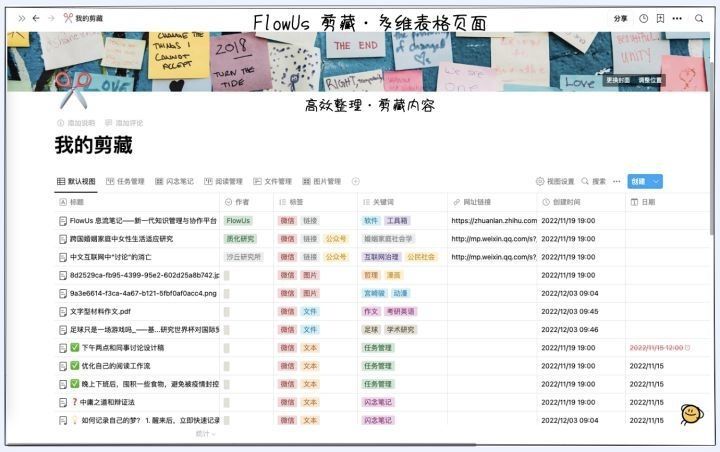Click the 宫崎骏 keyword tag
Viewport: 720px width, 452px height.
pos(374,293)
